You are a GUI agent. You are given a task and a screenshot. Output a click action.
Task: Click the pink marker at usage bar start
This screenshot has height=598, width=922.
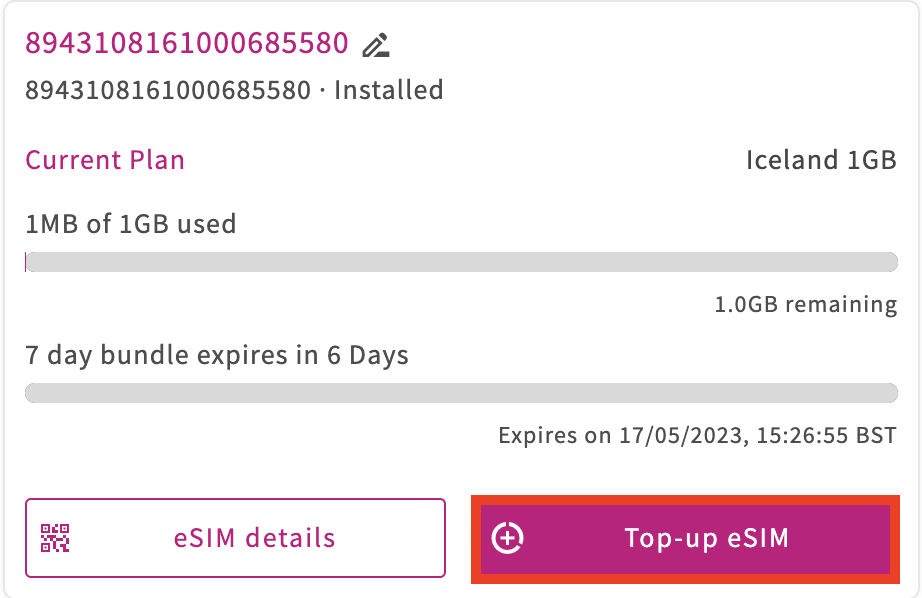pos(26,262)
